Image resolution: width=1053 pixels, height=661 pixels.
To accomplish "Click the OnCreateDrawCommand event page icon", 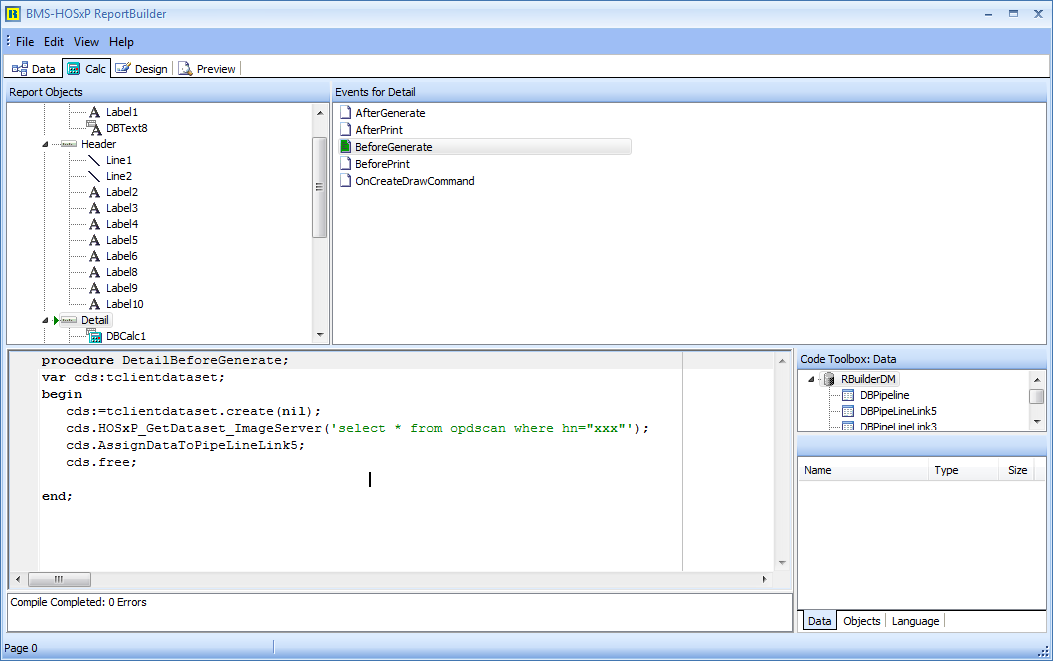I will pyautogui.click(x=346, y=180).
